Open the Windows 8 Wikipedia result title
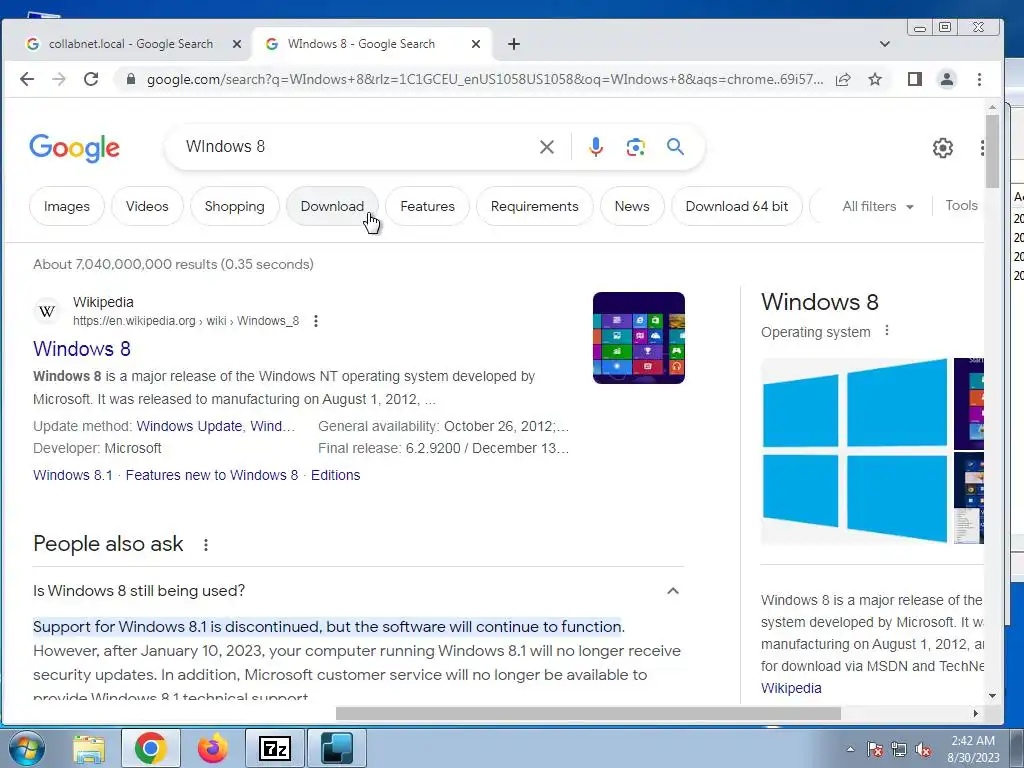This screenshot has height=768, width=1024. [x=82, y=349]
